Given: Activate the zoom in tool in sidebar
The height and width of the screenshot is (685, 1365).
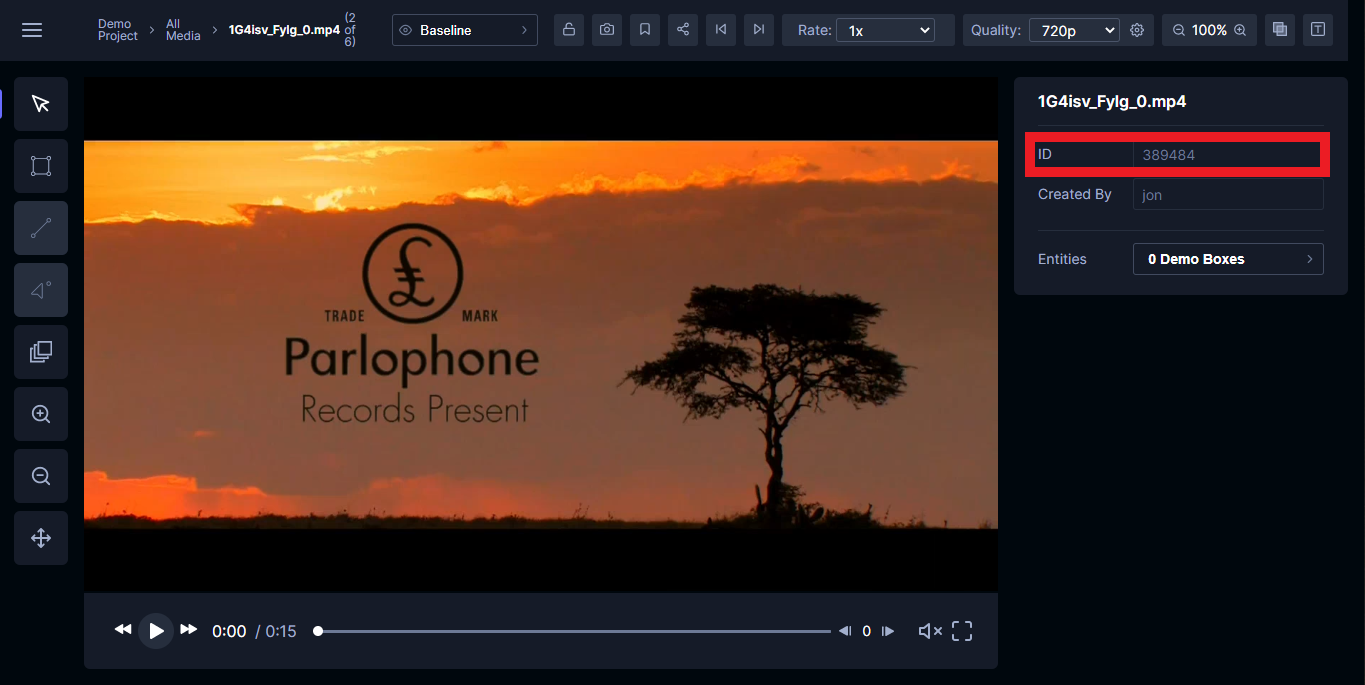Looking at the screenshot, I should 41,414.
